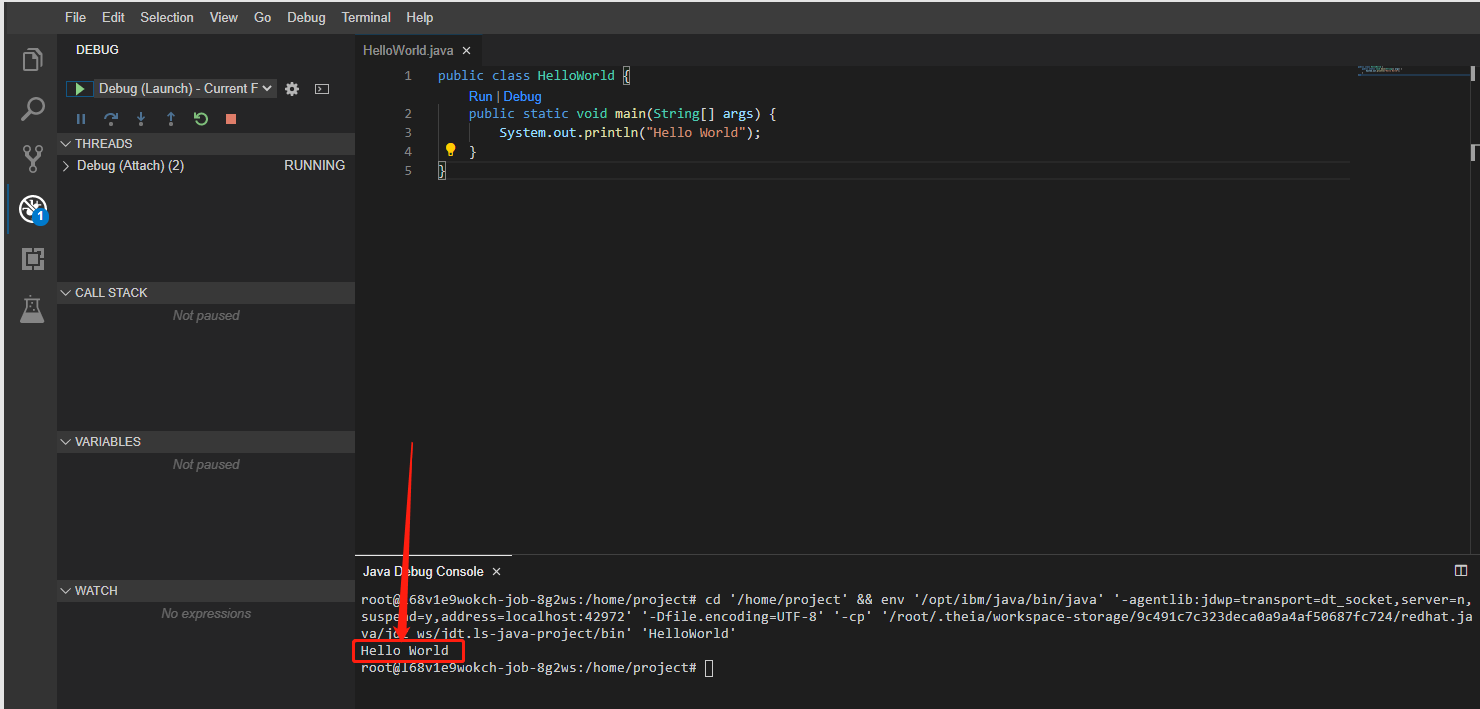The image size is (1480, 709).
Task: Pause the debug session
Action: [81, 119]
